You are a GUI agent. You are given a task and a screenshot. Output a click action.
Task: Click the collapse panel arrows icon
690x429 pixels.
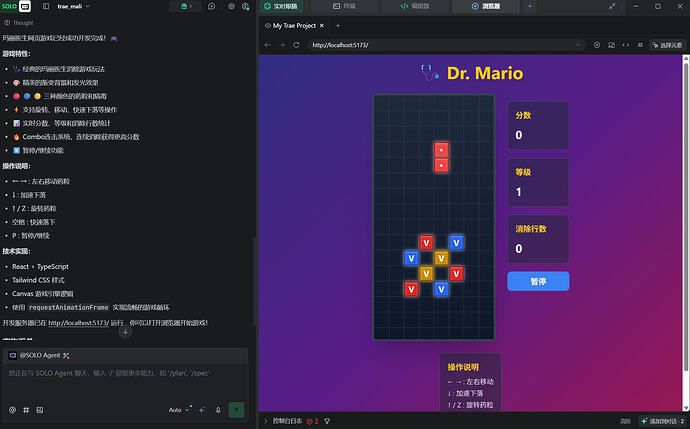[612, 6]
